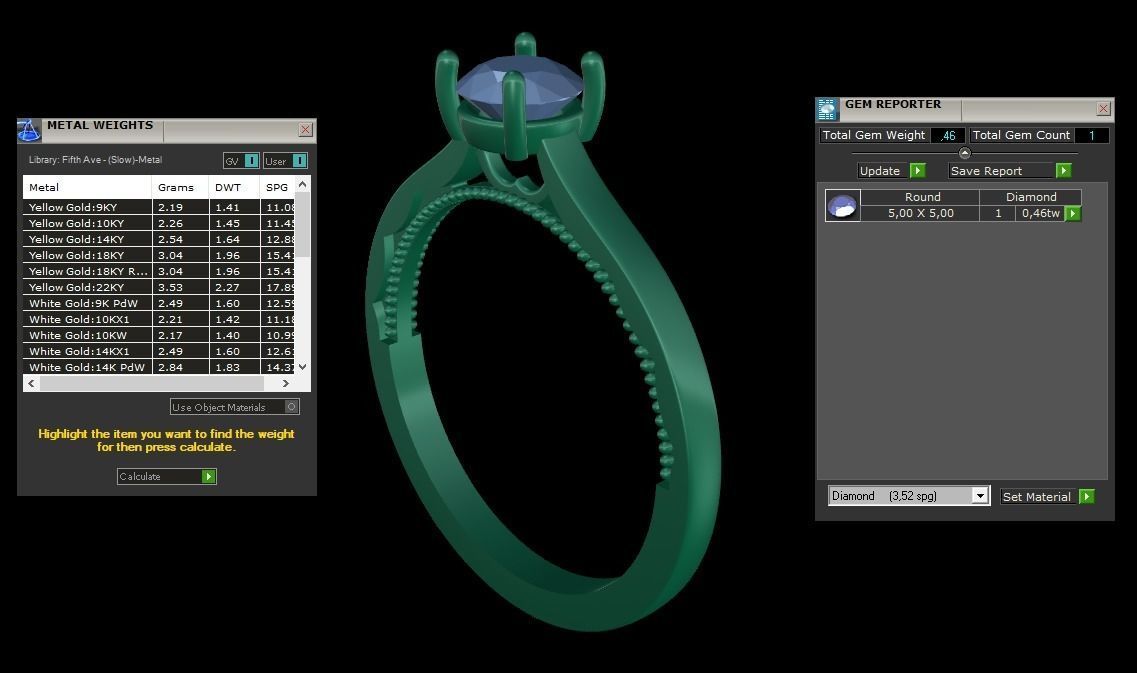Click the Round shape header cell
Viewport: 1137px width, 673px height.
922,197
